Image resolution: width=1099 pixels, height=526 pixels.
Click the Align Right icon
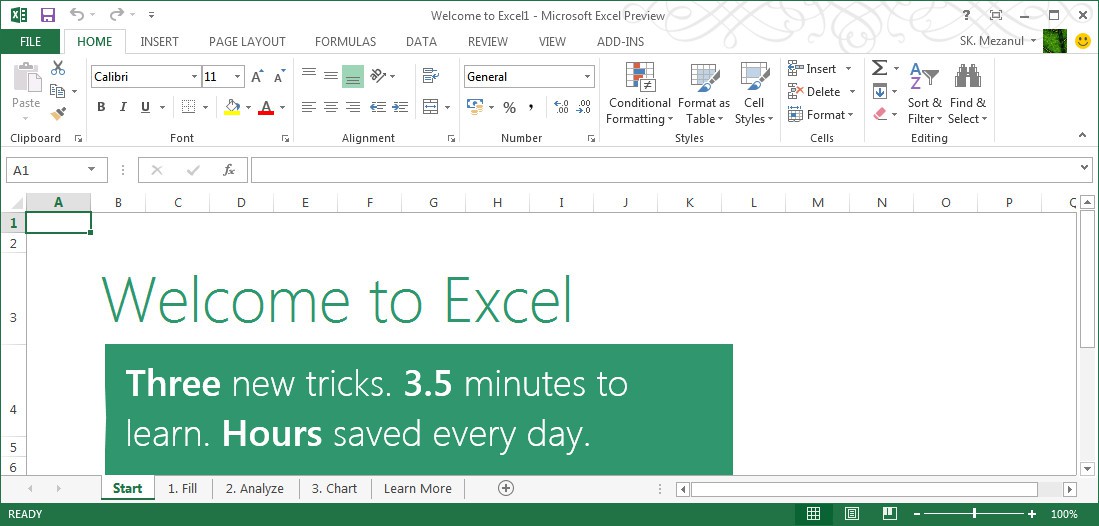pyautogui.click(x=353, y=107)
